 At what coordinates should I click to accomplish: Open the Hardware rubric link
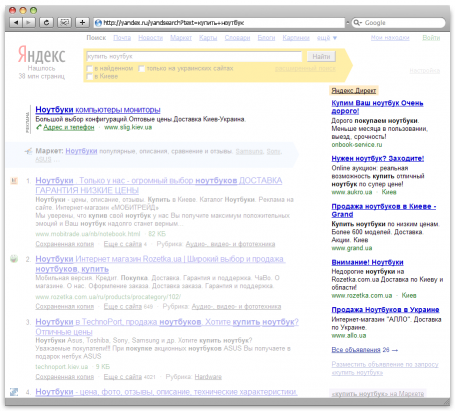208,377
